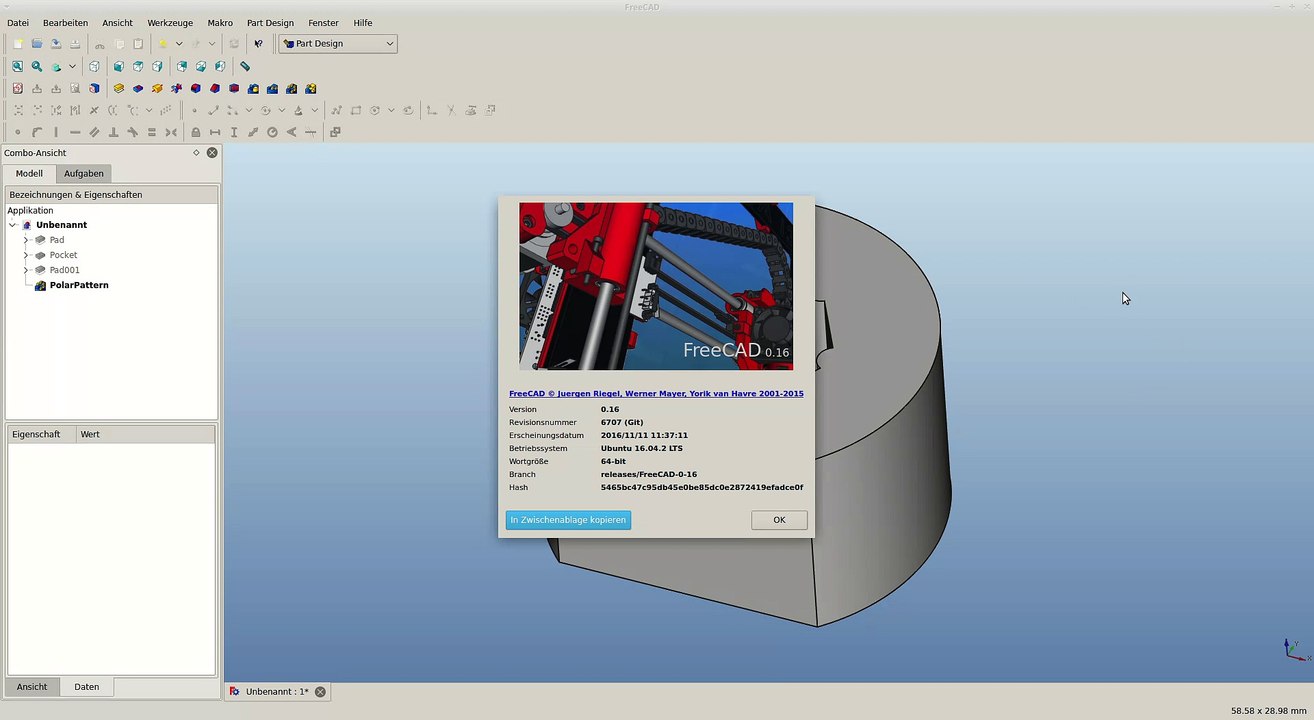Click the Mirrored feature icon
Viewport: 1314px width, 720px height.
point(253,88)
